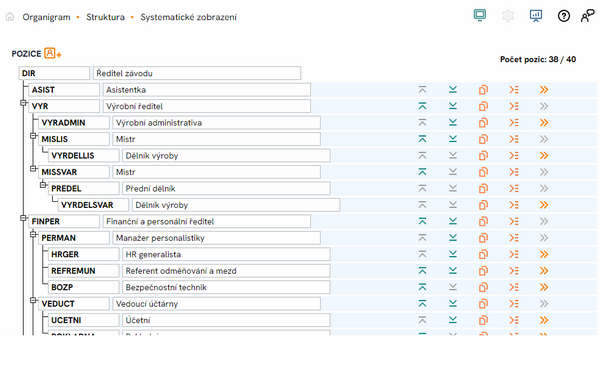600x378 pixels.
Task: Move VYR position up with arrow icon
Action: click(422, 106)
